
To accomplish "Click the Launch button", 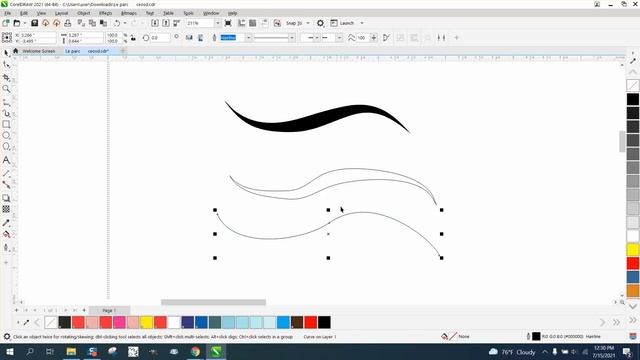I will click(342, 23).
